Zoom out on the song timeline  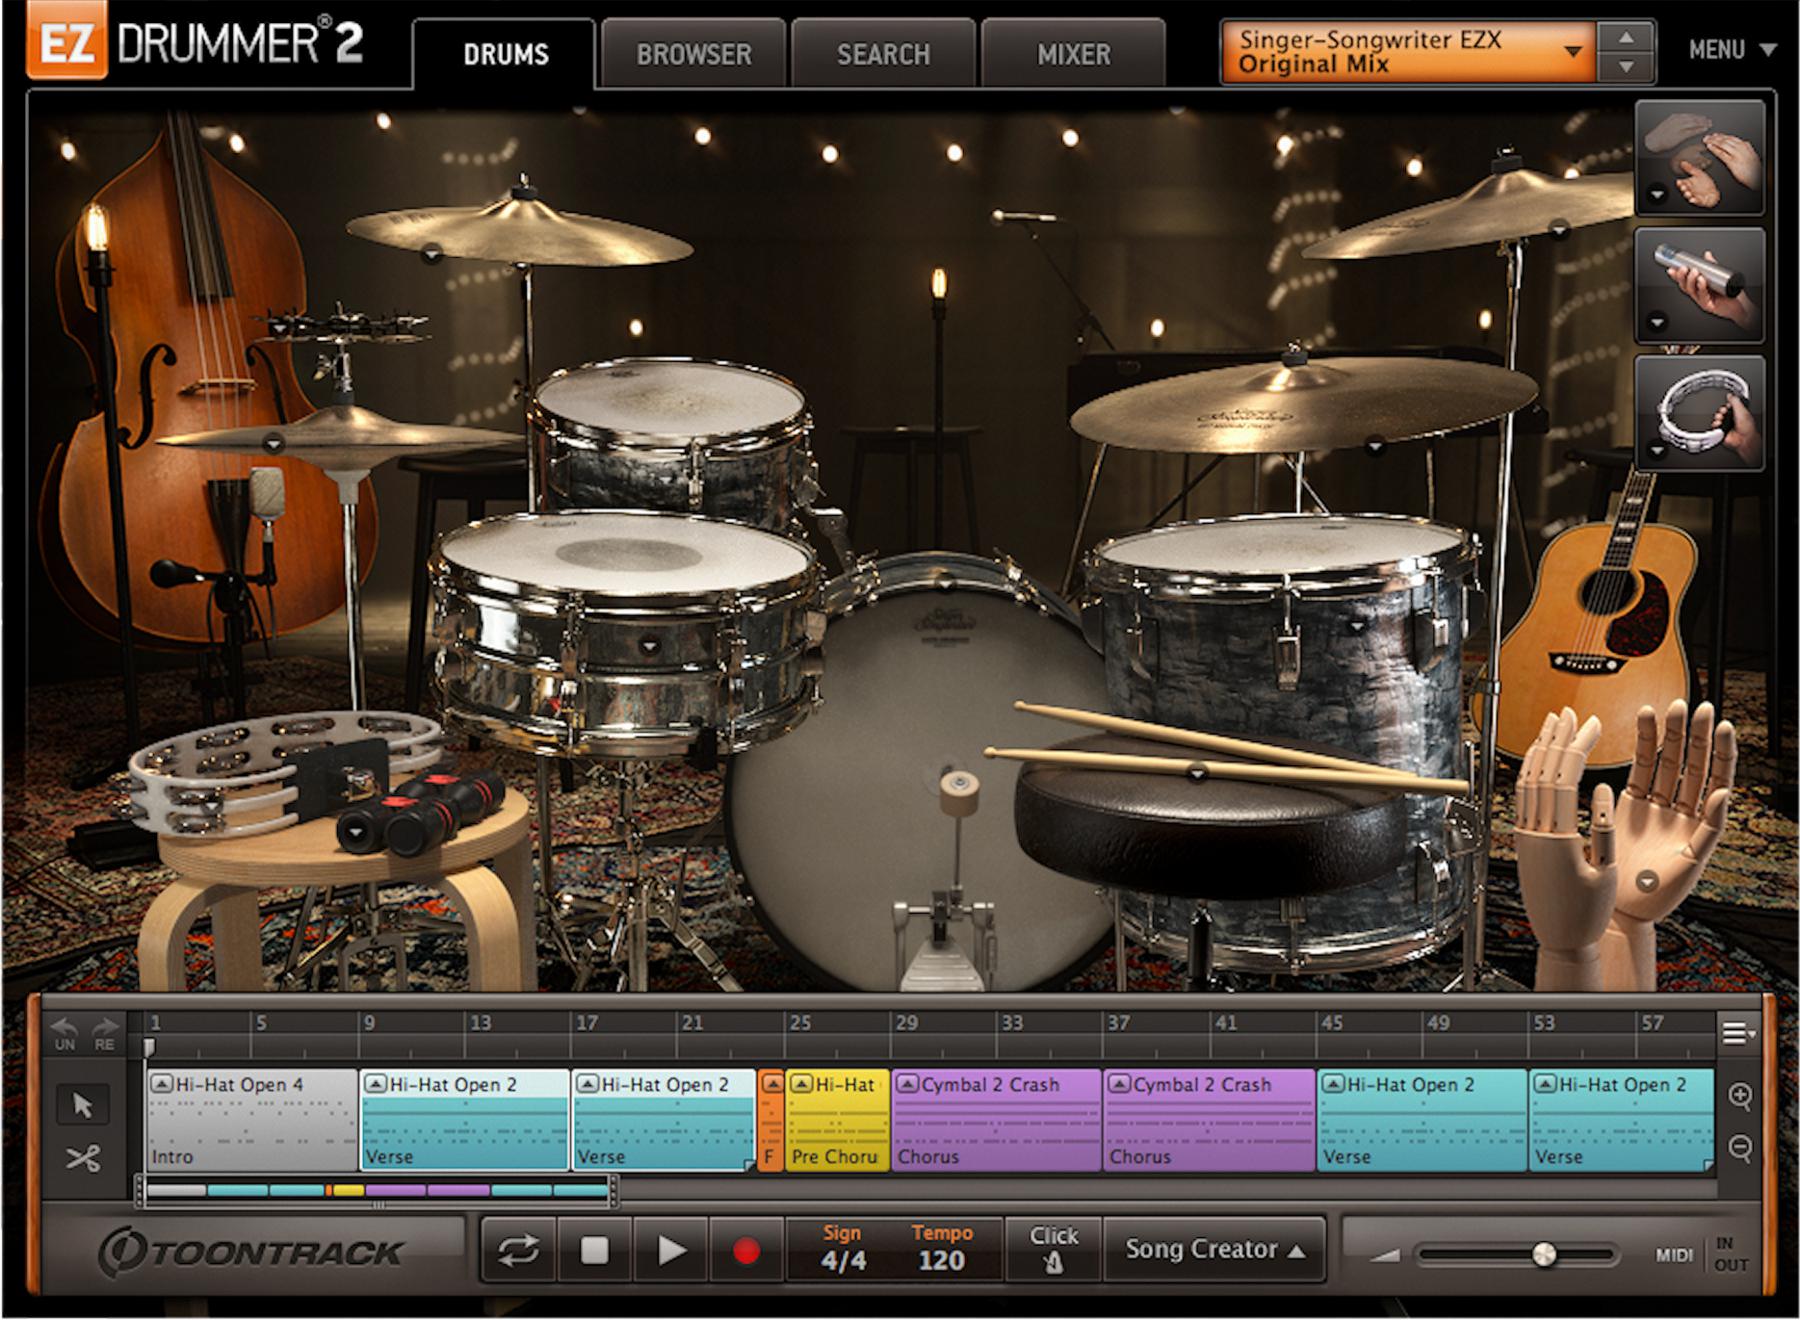[x=1740, y=1148]
